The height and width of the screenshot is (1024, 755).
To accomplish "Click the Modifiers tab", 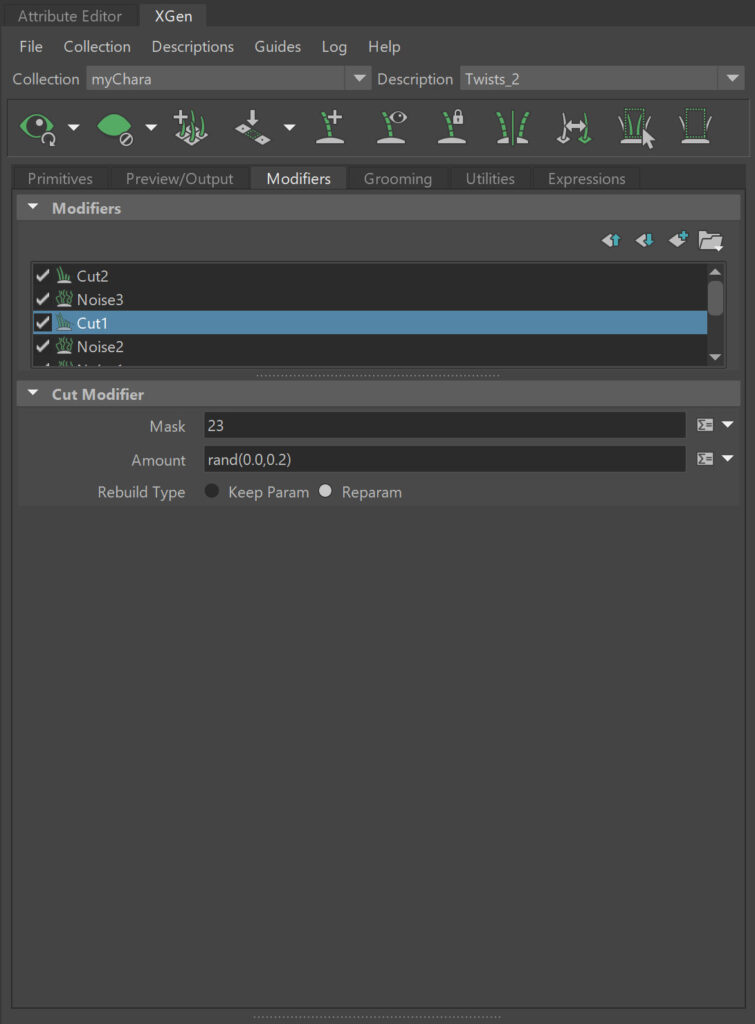I will coord(298,178).
